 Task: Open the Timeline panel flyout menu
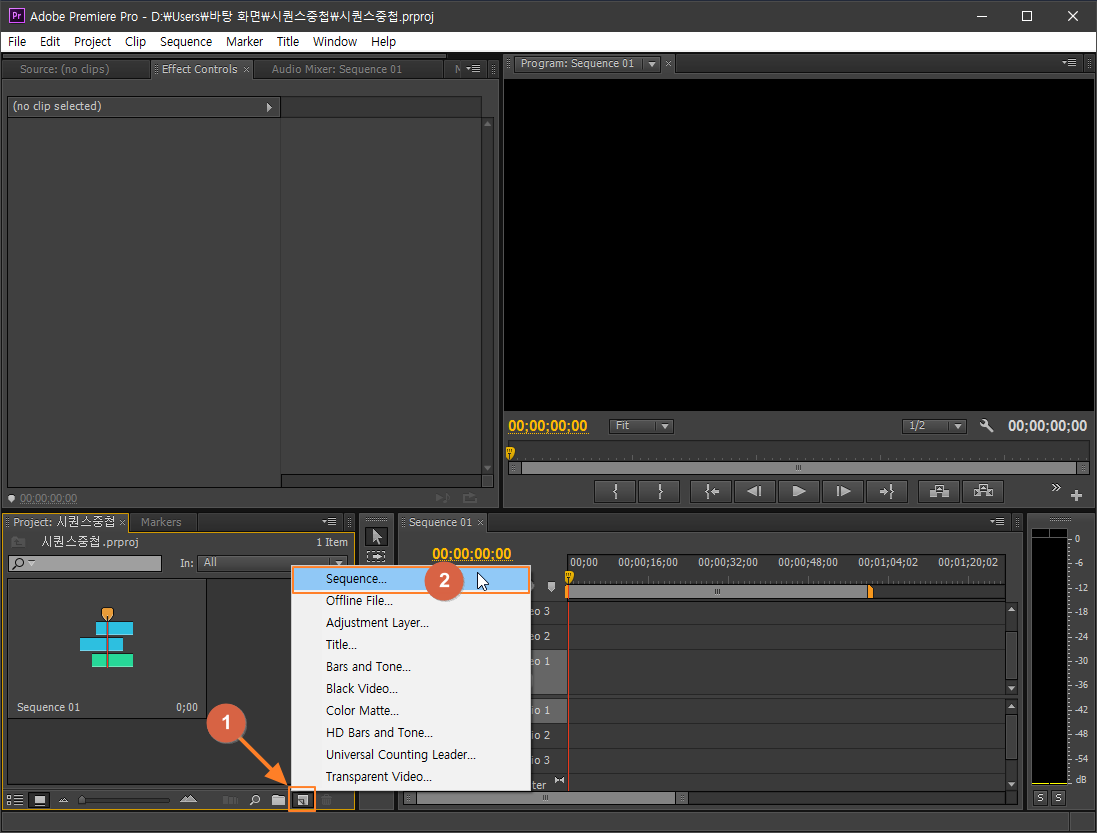pos(998,522)
